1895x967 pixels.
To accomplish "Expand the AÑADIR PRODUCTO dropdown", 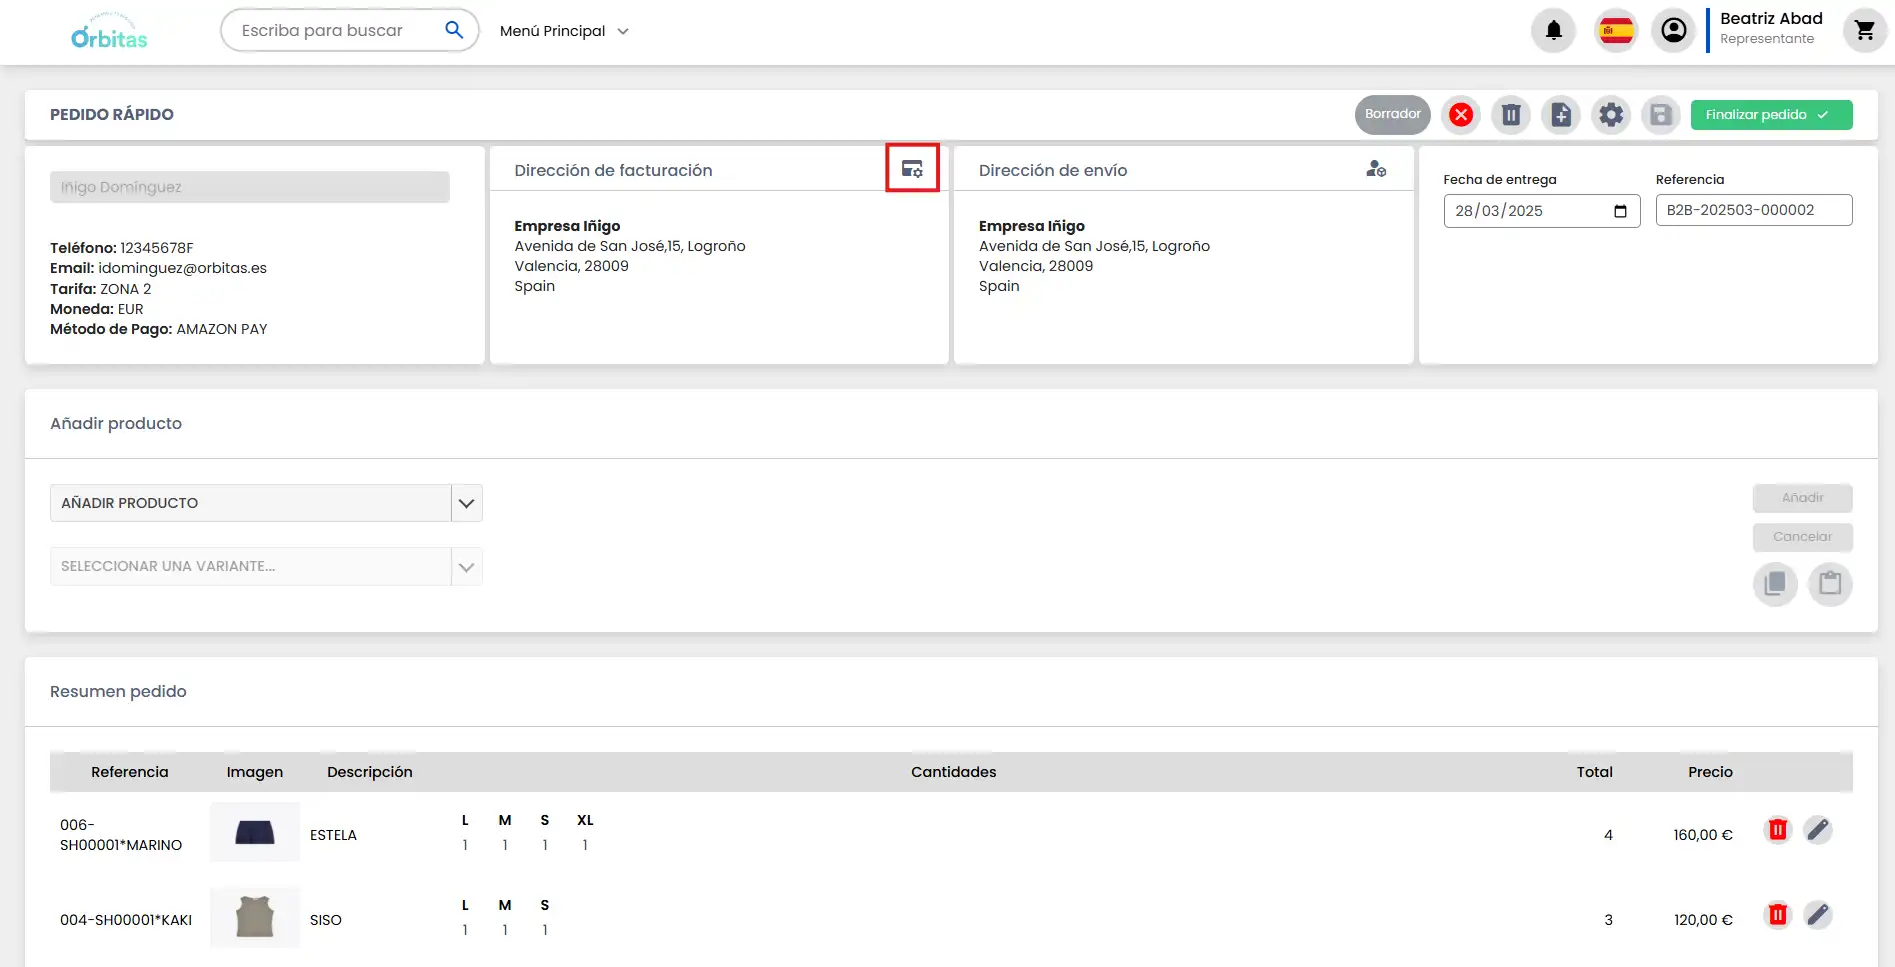I will point(466,503).
